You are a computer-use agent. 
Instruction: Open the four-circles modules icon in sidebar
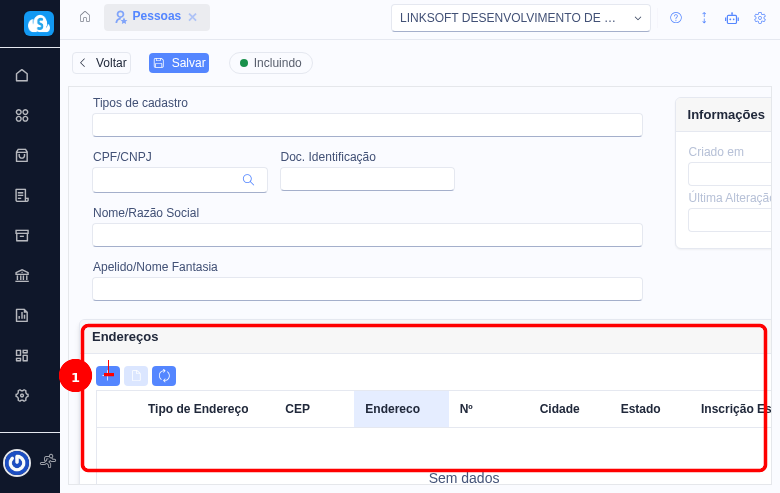point(22,115)
